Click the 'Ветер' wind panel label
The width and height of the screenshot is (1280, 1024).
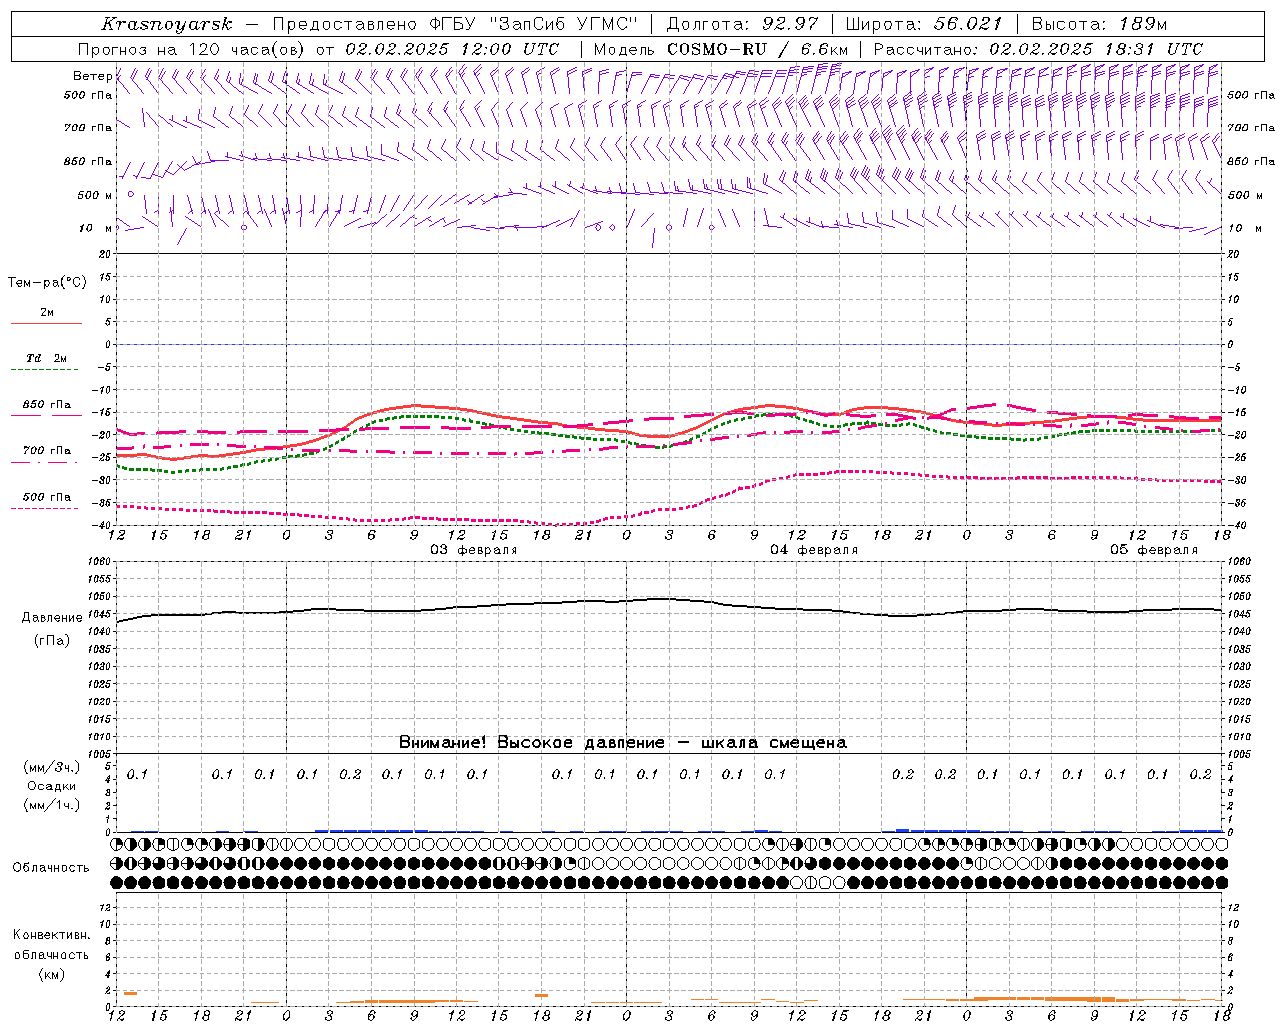pos(92,76)
